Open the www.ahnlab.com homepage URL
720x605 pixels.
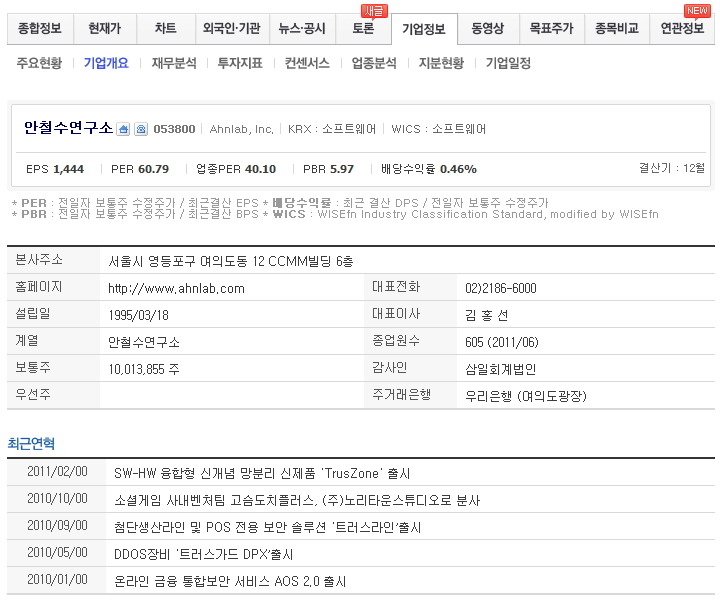point(176,288)
